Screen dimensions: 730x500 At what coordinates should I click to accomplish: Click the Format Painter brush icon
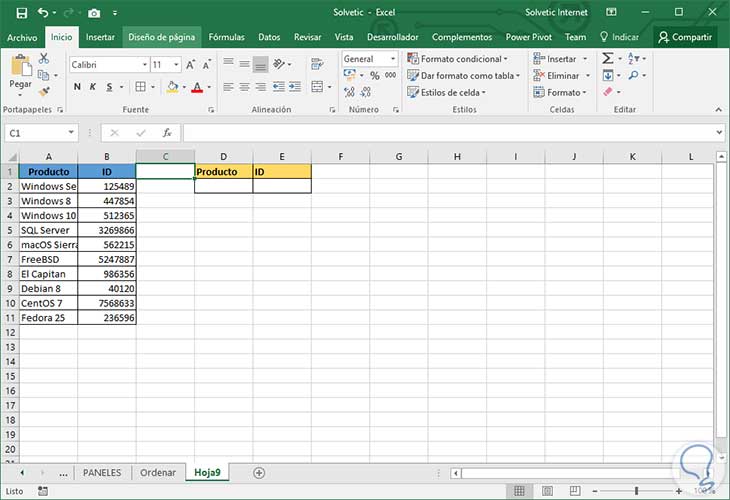pos(44,91)
